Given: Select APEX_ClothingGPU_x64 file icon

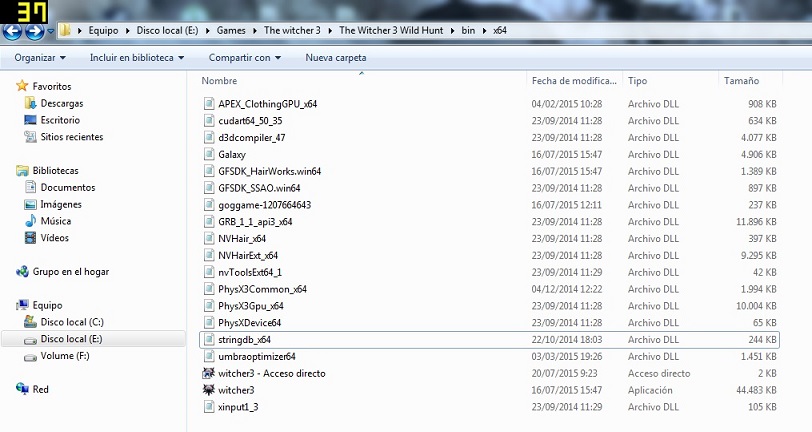Looking at the screenshot, I should 209,104.
